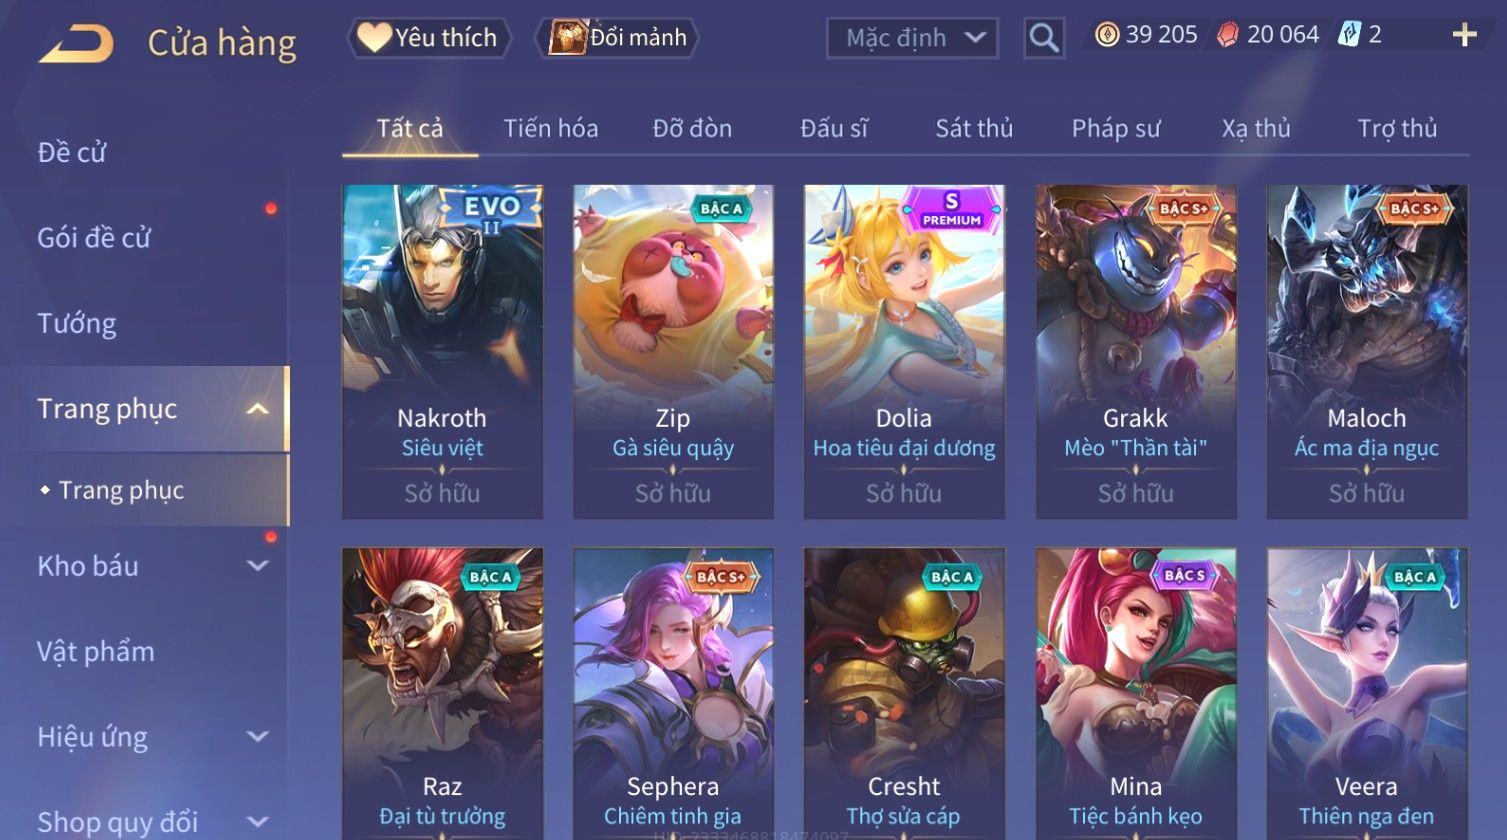Viewport: 1507px width, 840px height.
Task: Open Tướng in the sidebar
Action: 77,324
